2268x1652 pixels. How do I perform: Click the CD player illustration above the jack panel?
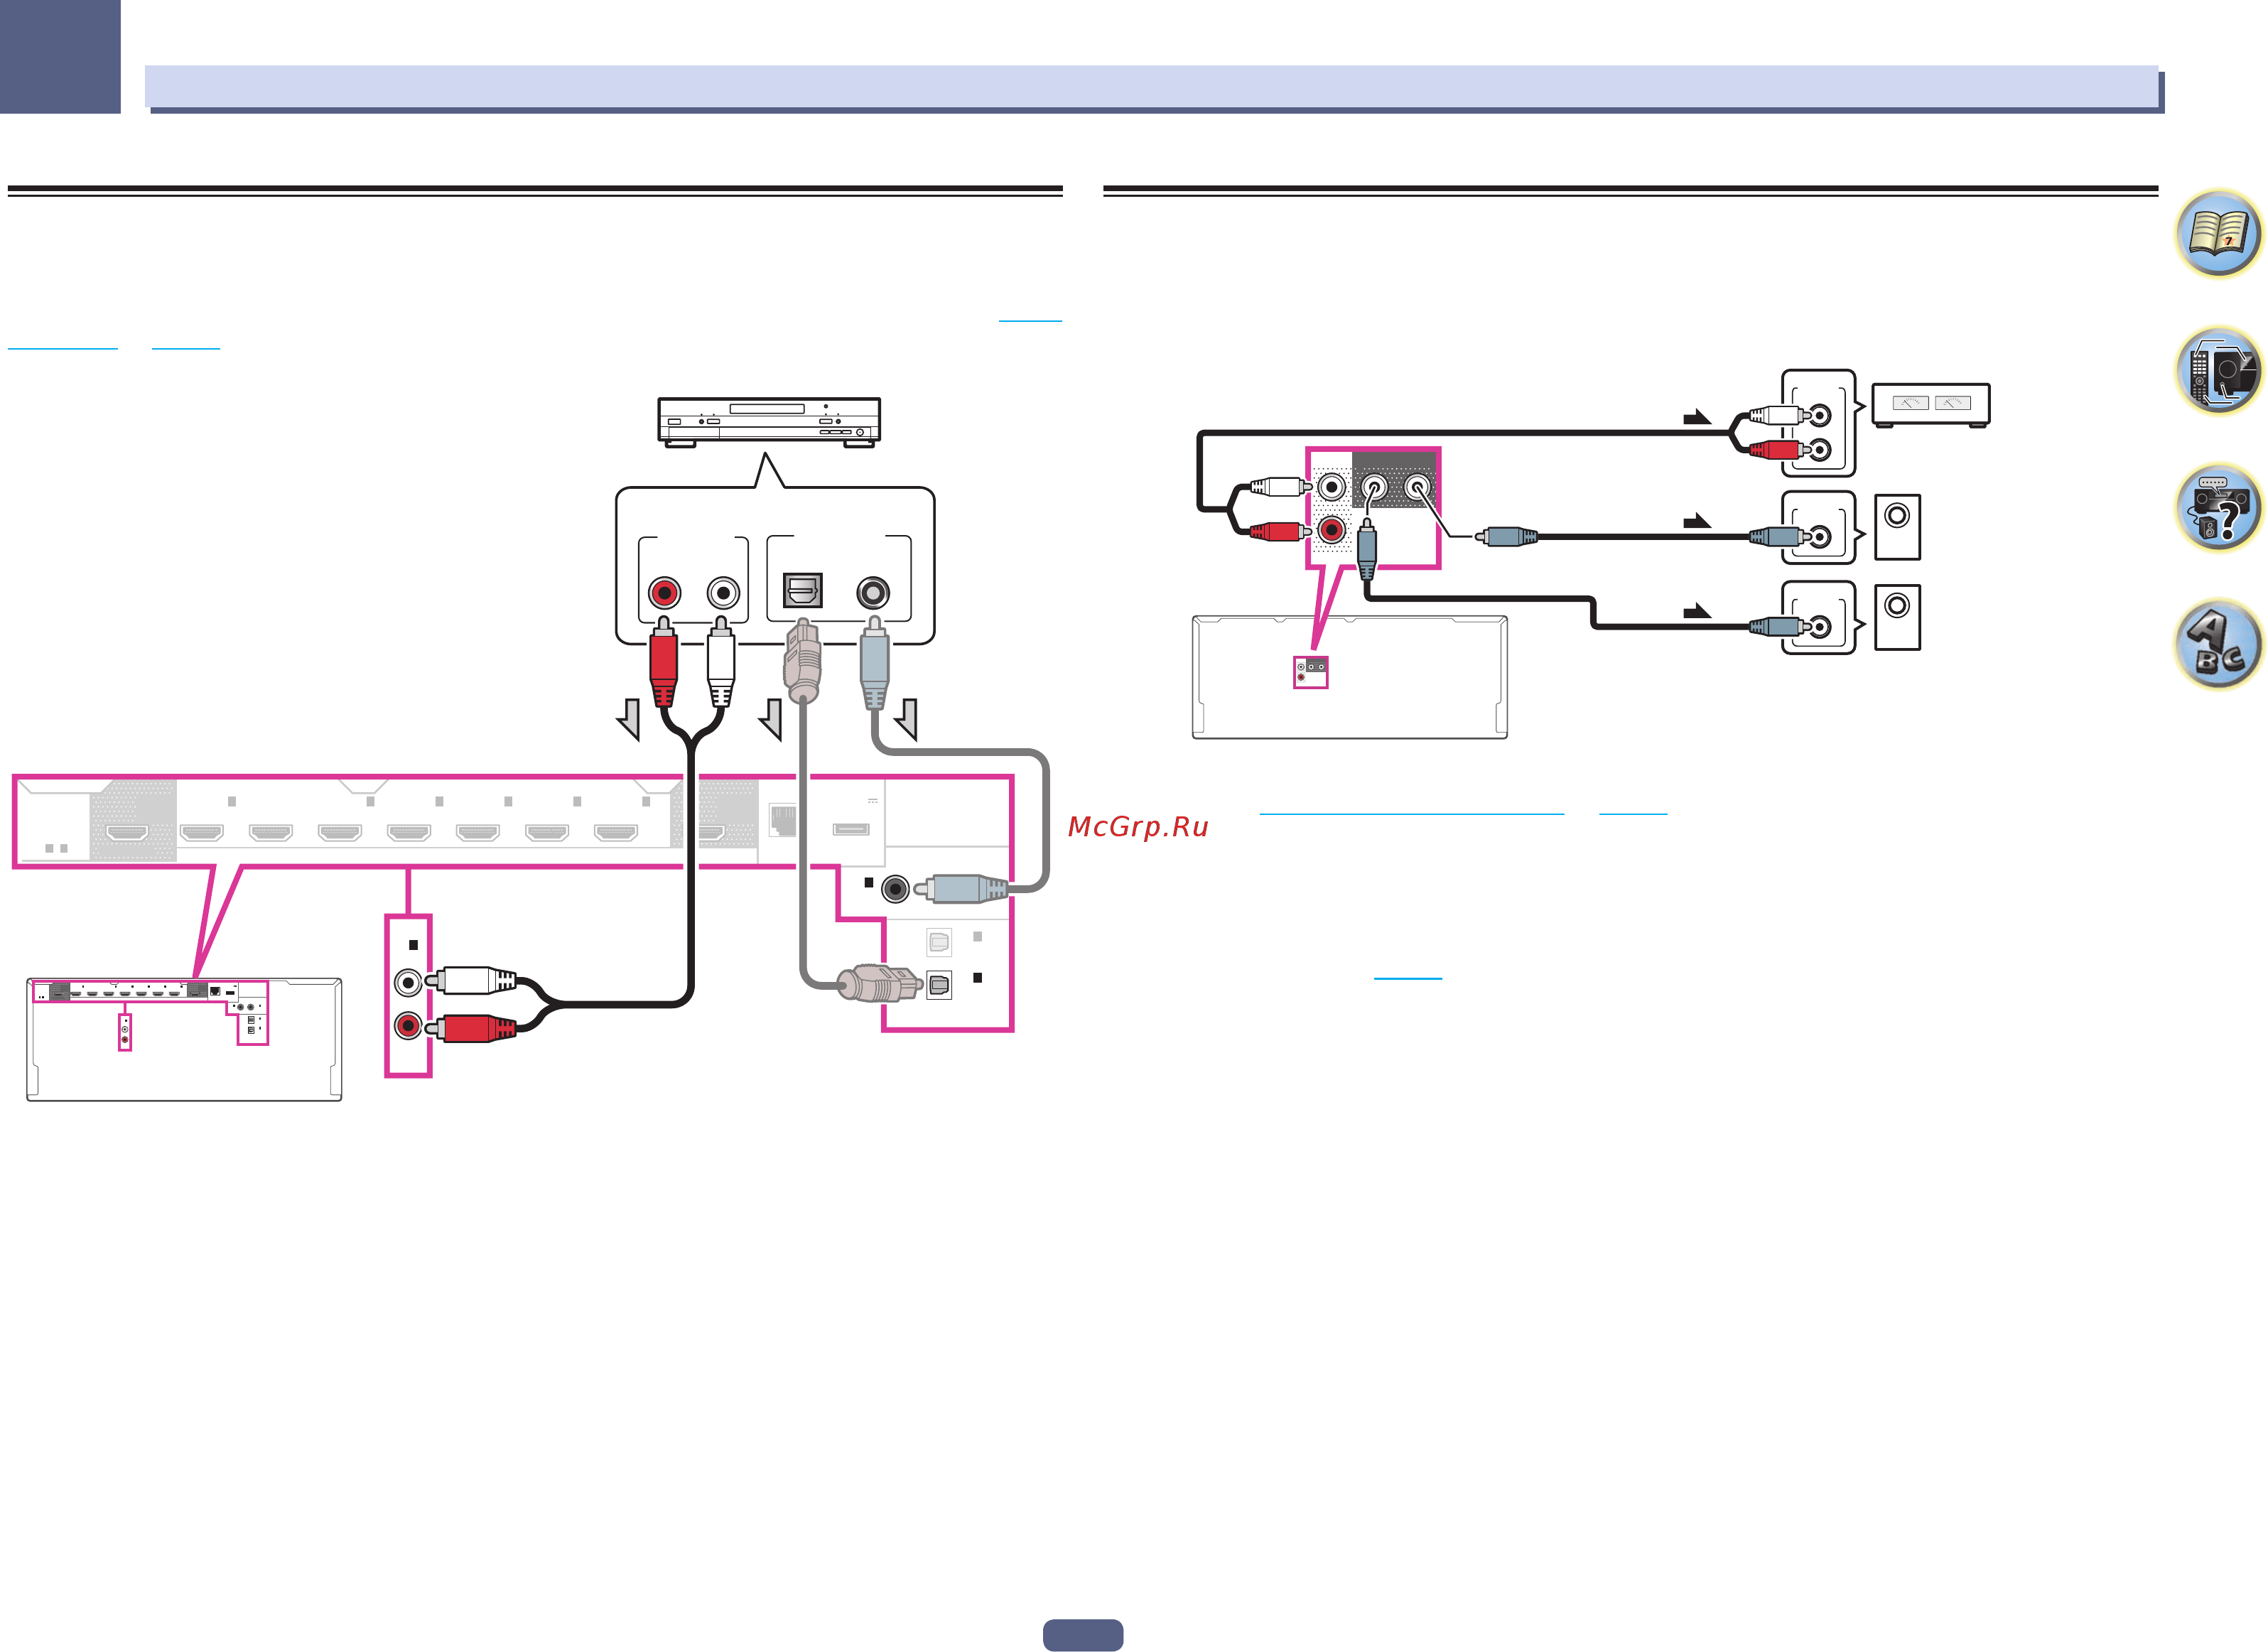coord(769,422)
